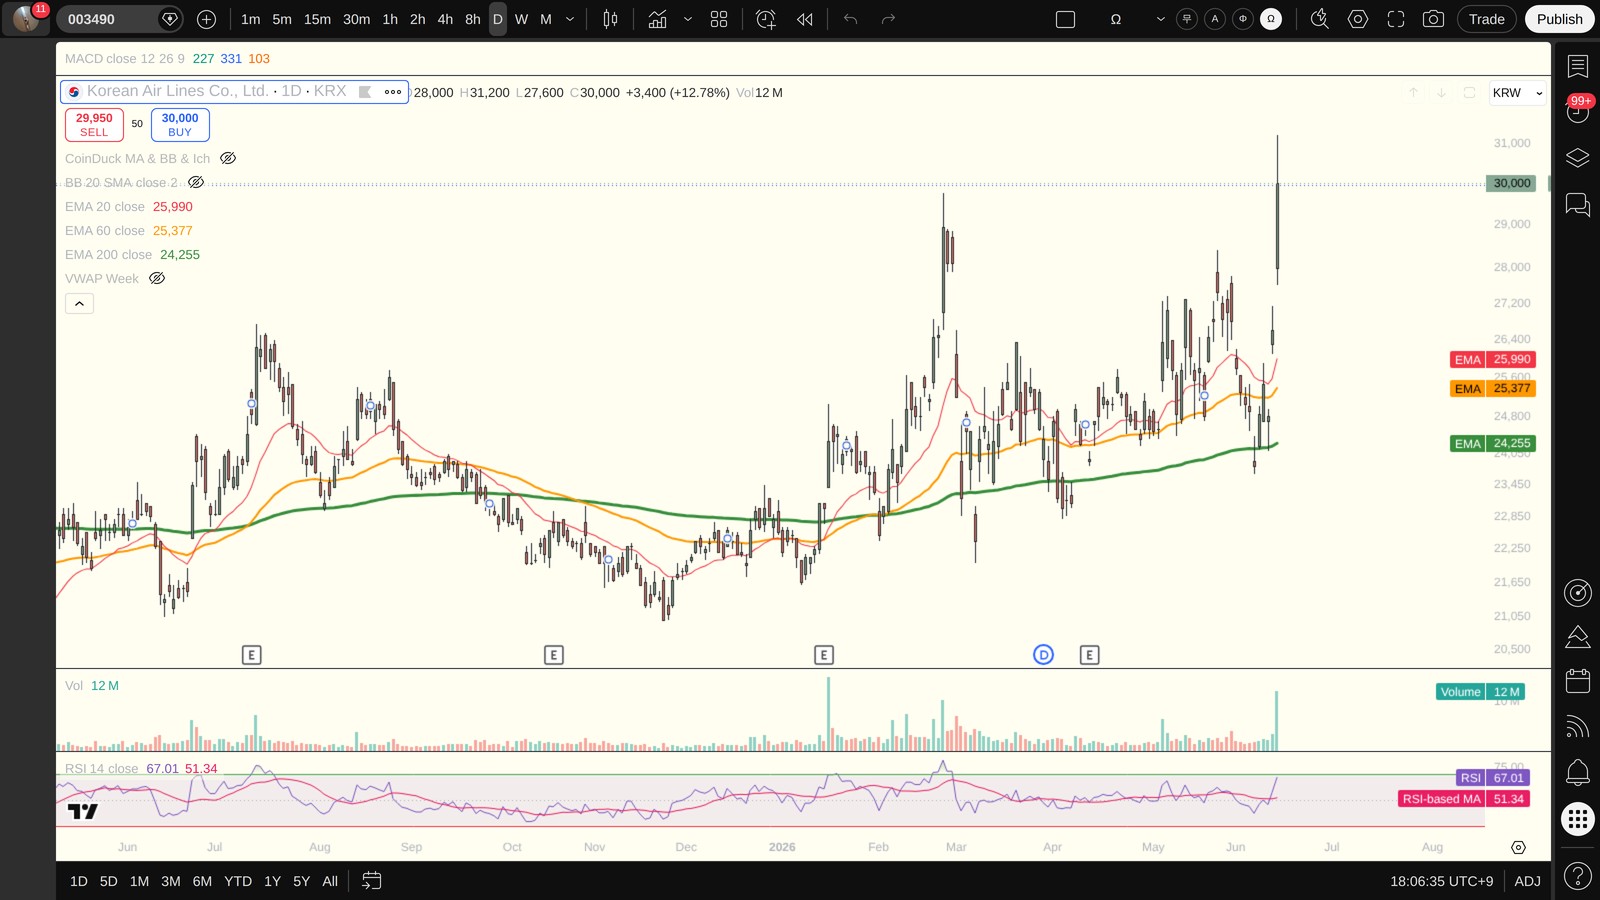1600x900 pixels.
Task: Take a snapshot with camera icon
Action: tap(1433, 19)
